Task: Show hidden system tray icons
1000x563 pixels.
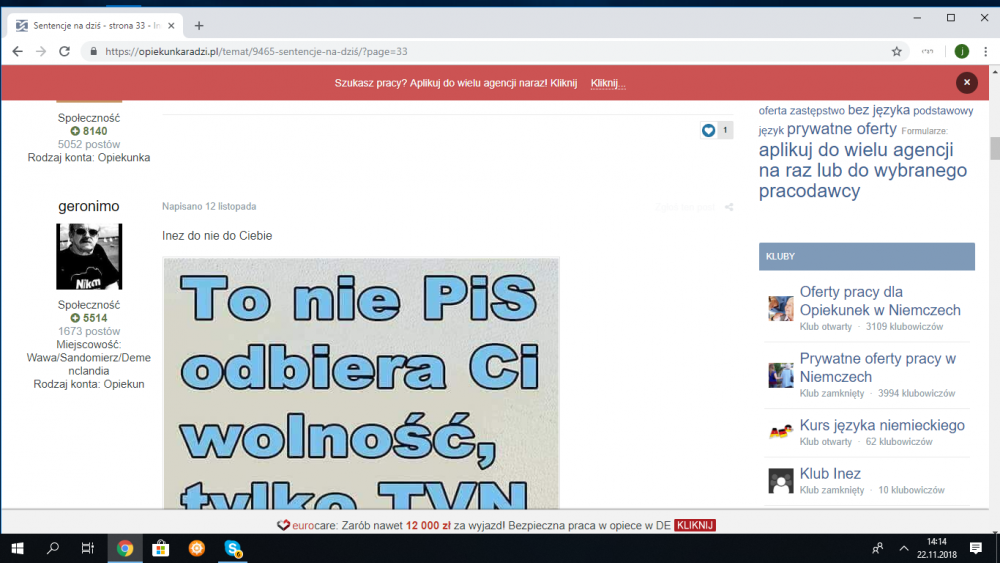Action: [x=904, y=548]
